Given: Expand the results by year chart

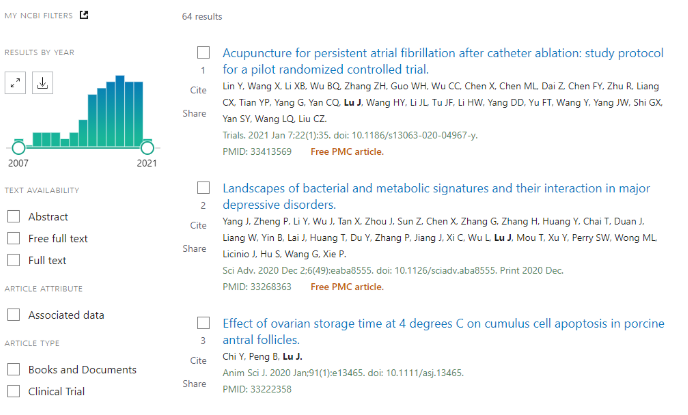Looking at the screenshot, I should [15, 82].
